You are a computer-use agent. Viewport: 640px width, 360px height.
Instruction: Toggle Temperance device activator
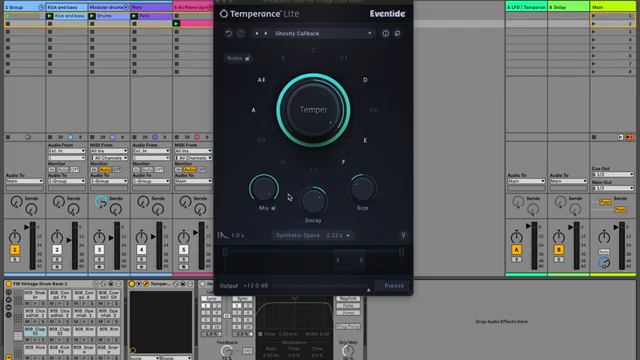point(132,284)
